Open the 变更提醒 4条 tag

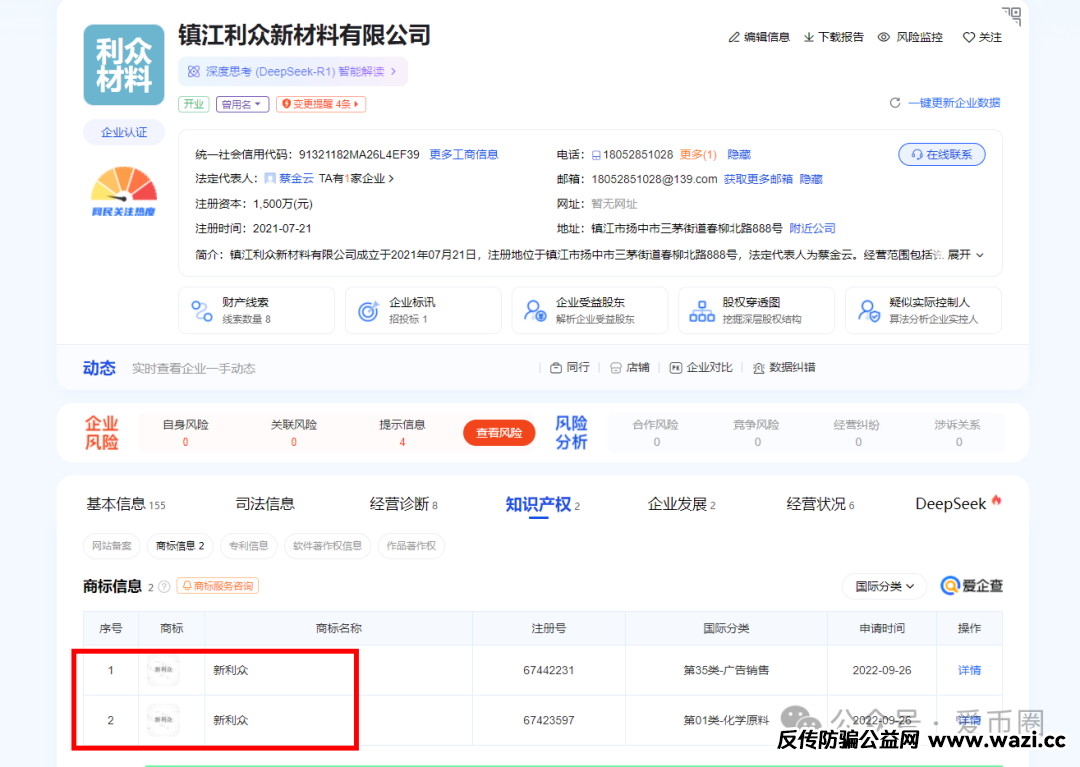click(321, 104)
